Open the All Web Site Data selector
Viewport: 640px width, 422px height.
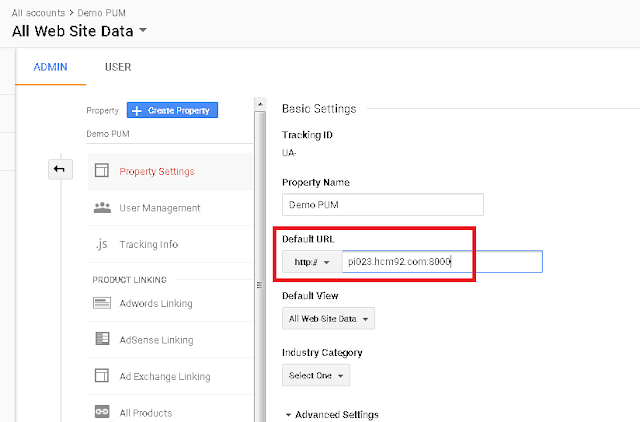pos(79,30)
